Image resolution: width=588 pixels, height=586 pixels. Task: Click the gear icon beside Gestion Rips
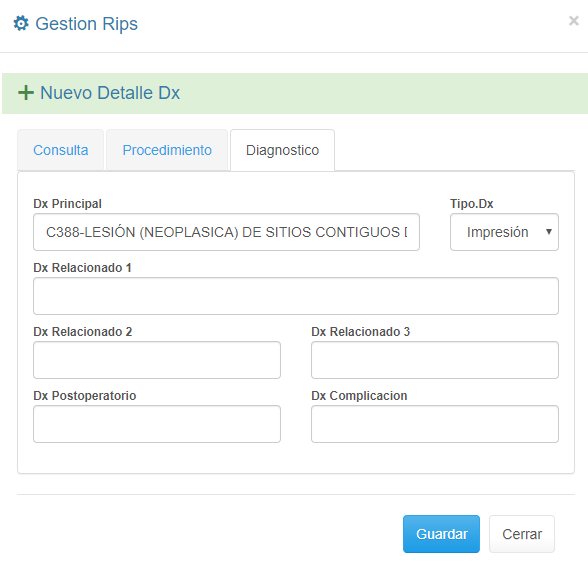tap(21, 23)
